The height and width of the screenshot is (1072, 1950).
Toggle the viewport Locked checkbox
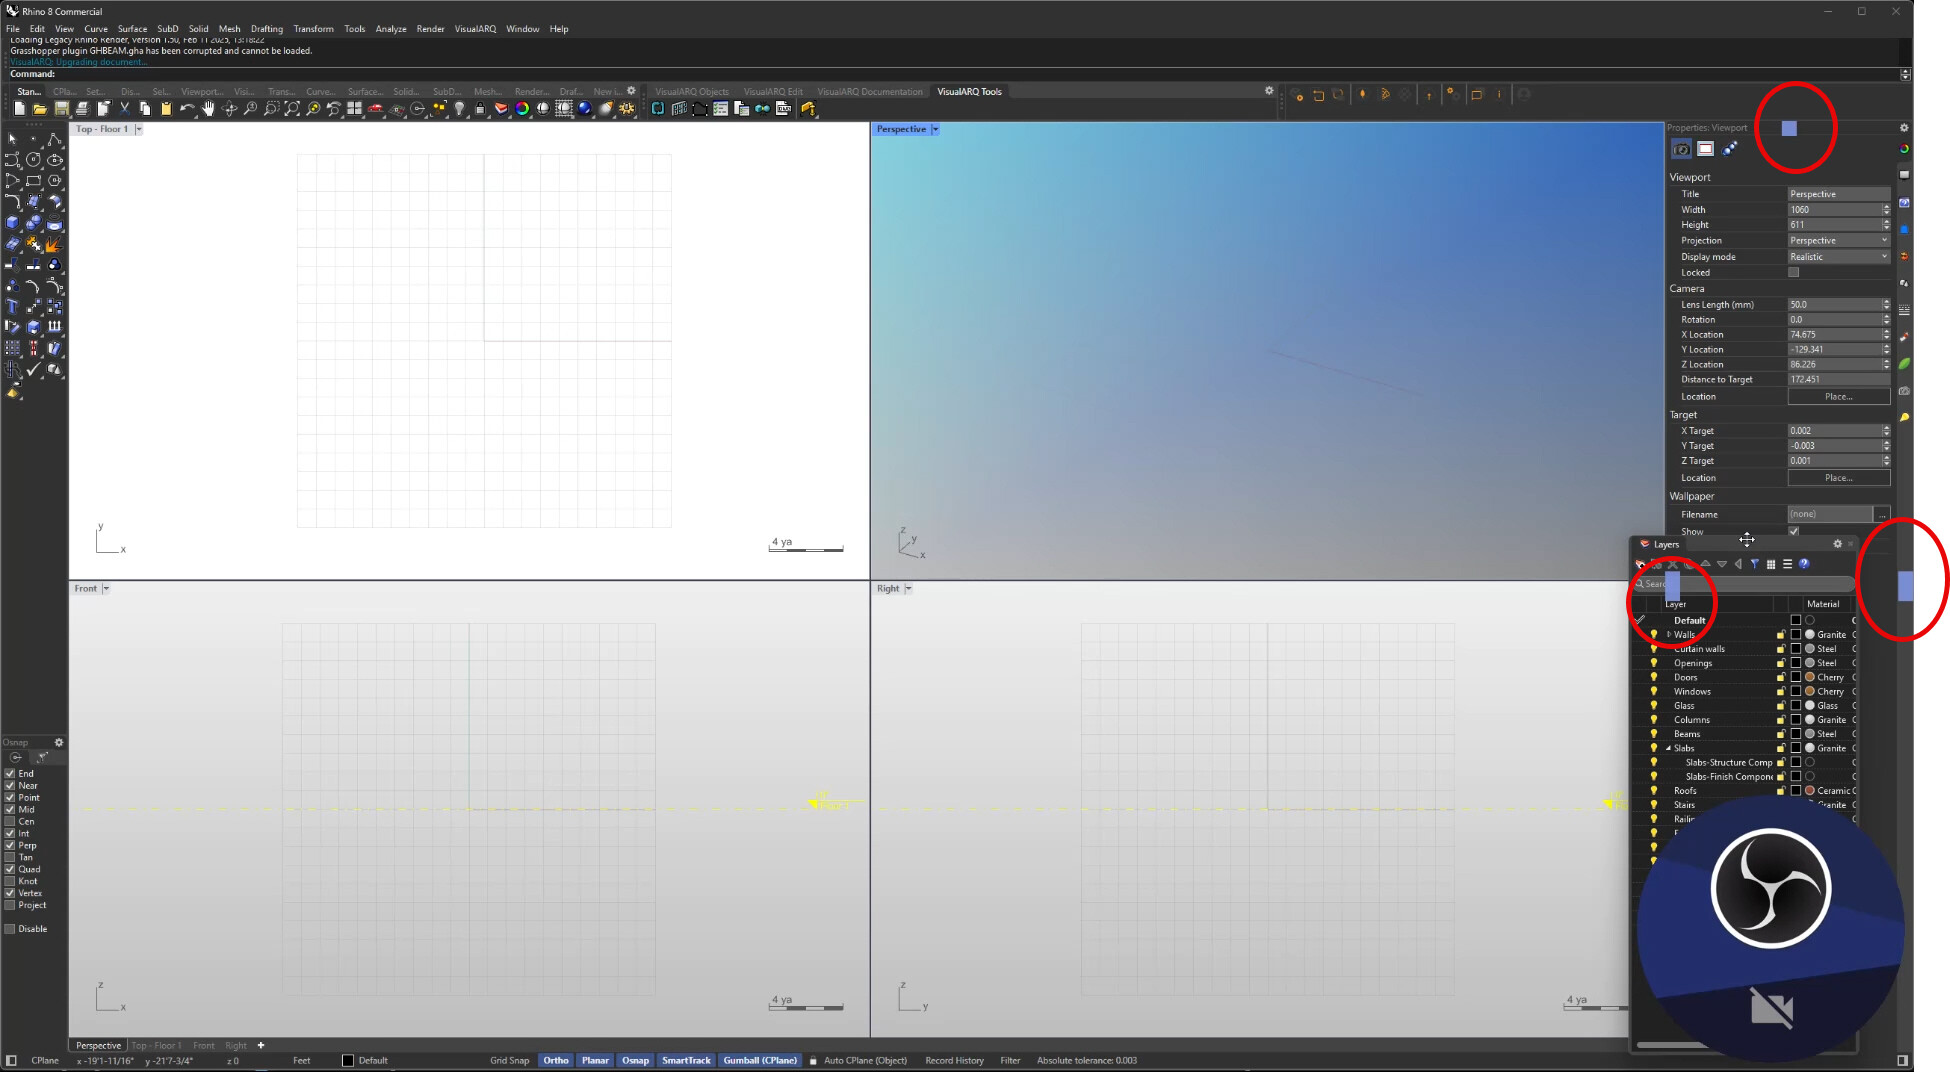point(1793,272)
